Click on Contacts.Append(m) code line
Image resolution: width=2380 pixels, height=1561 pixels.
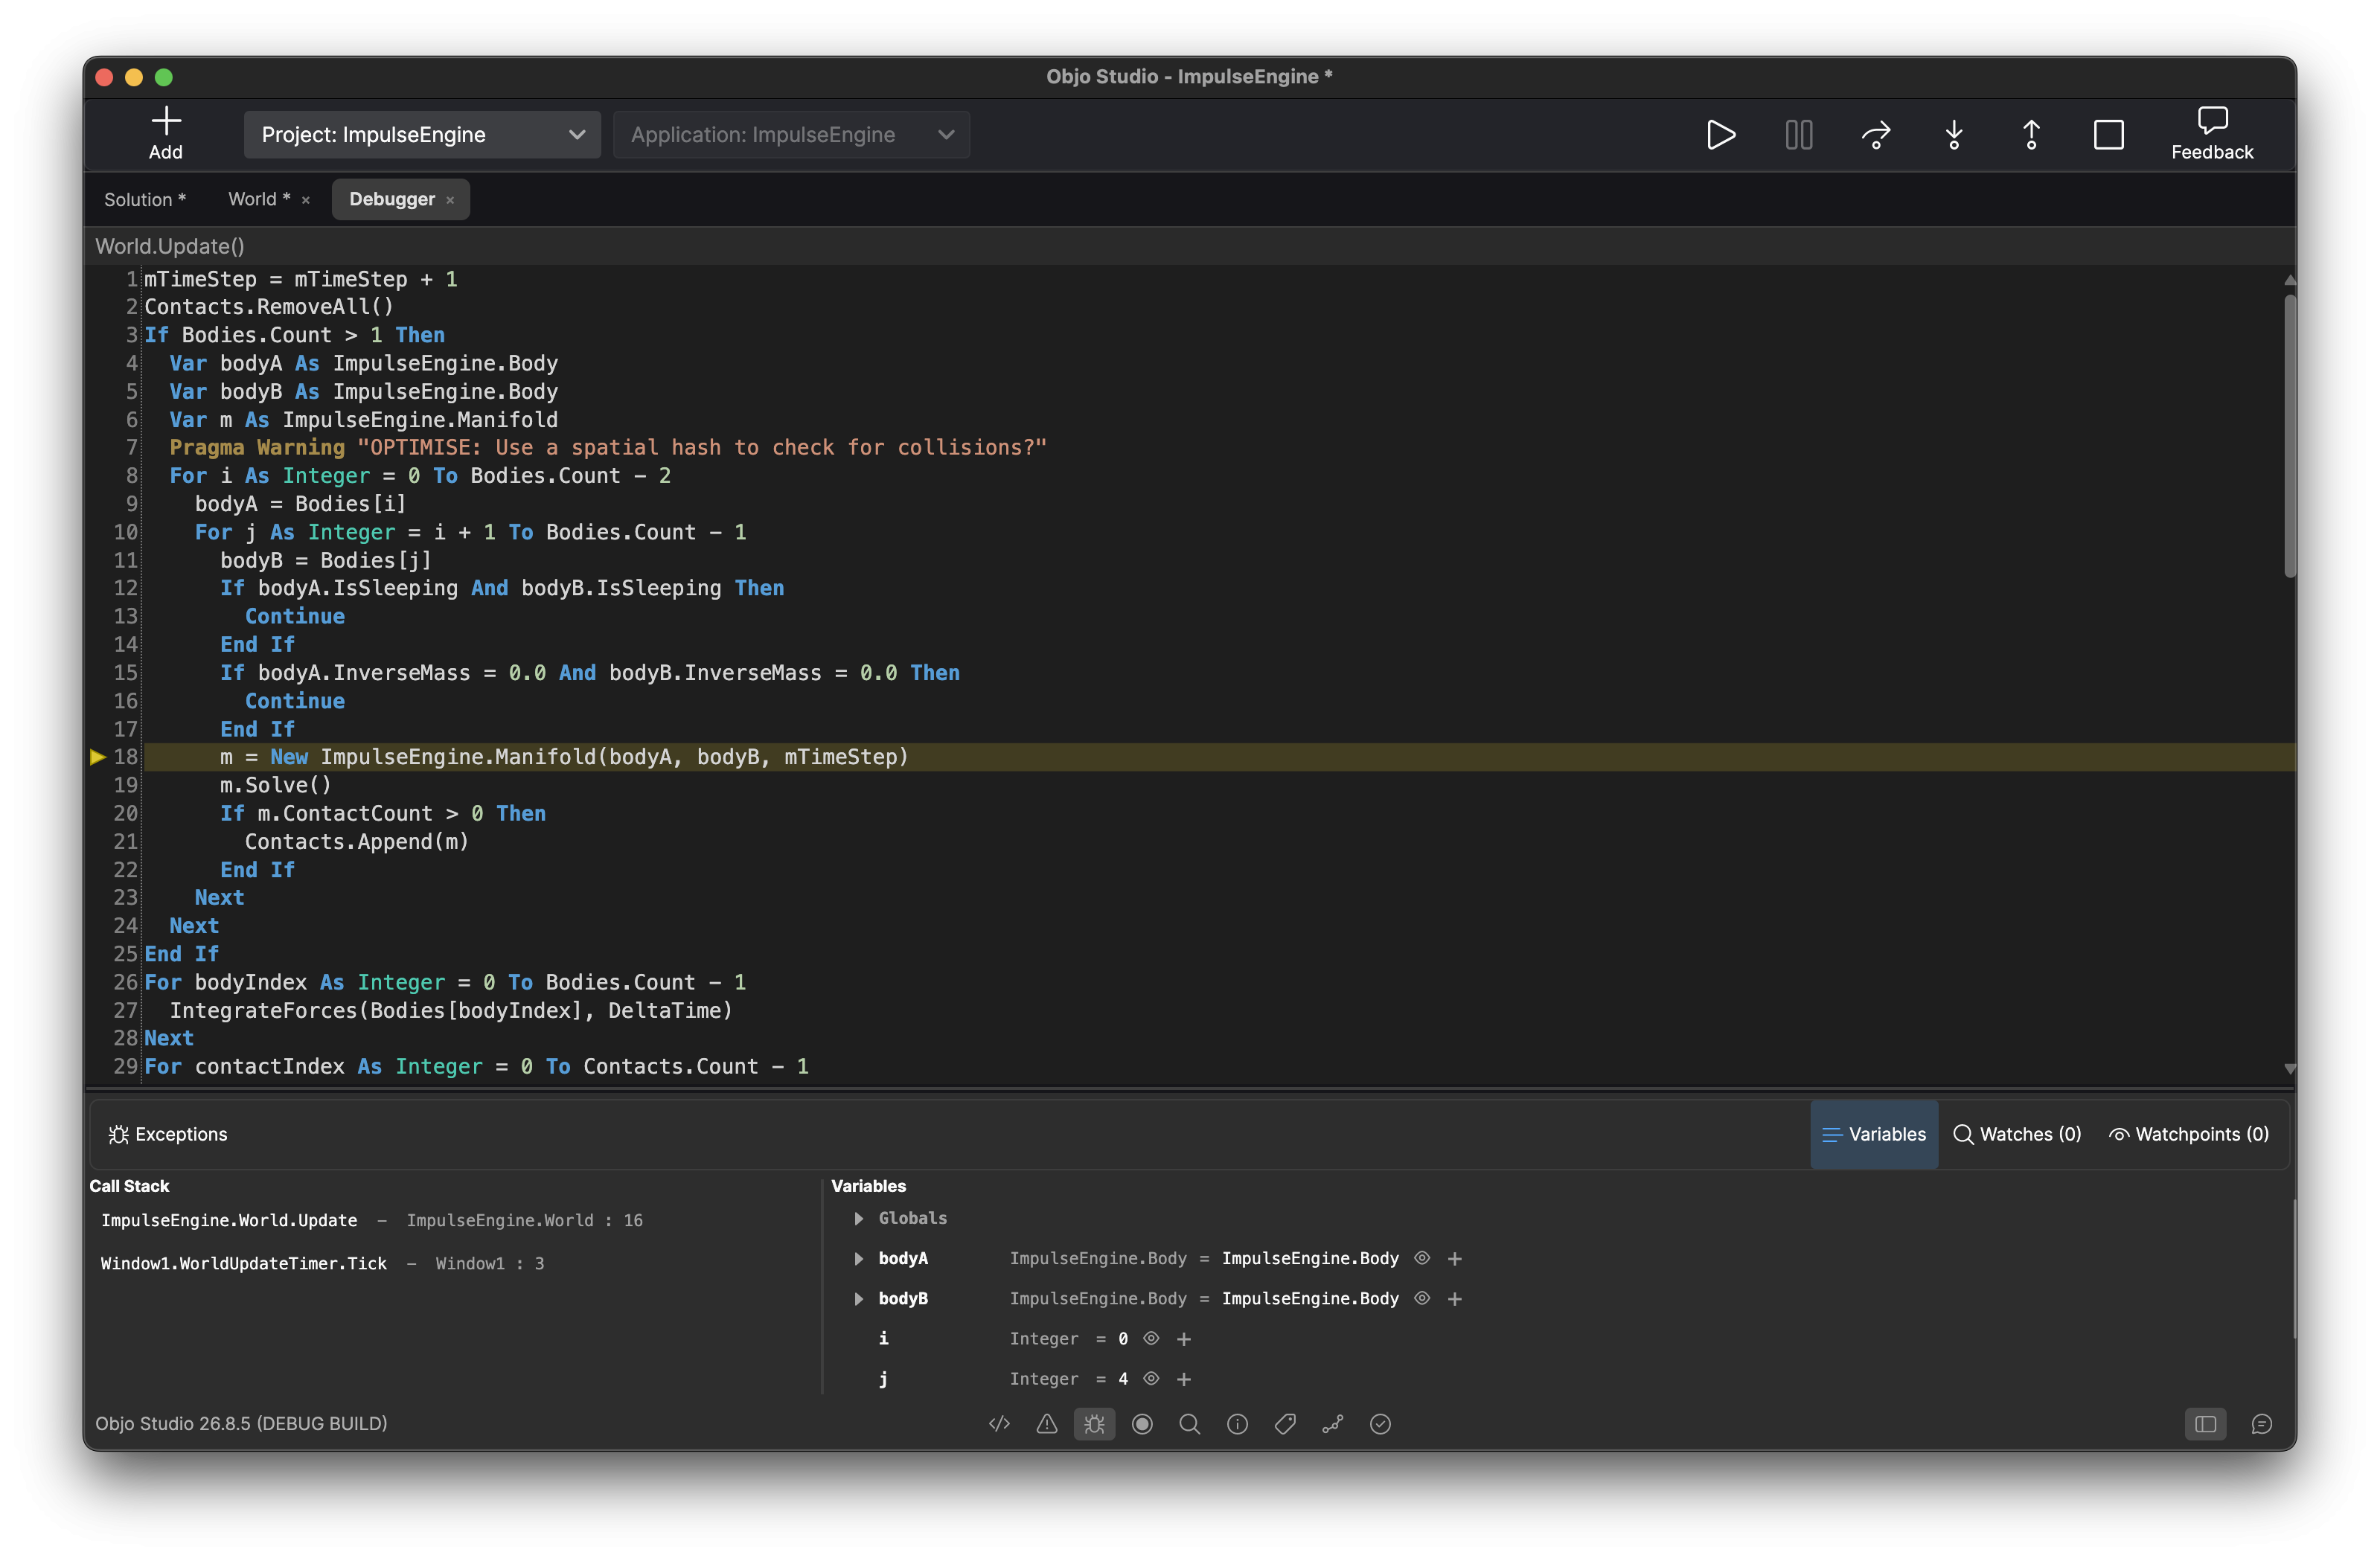click(356, 841)
